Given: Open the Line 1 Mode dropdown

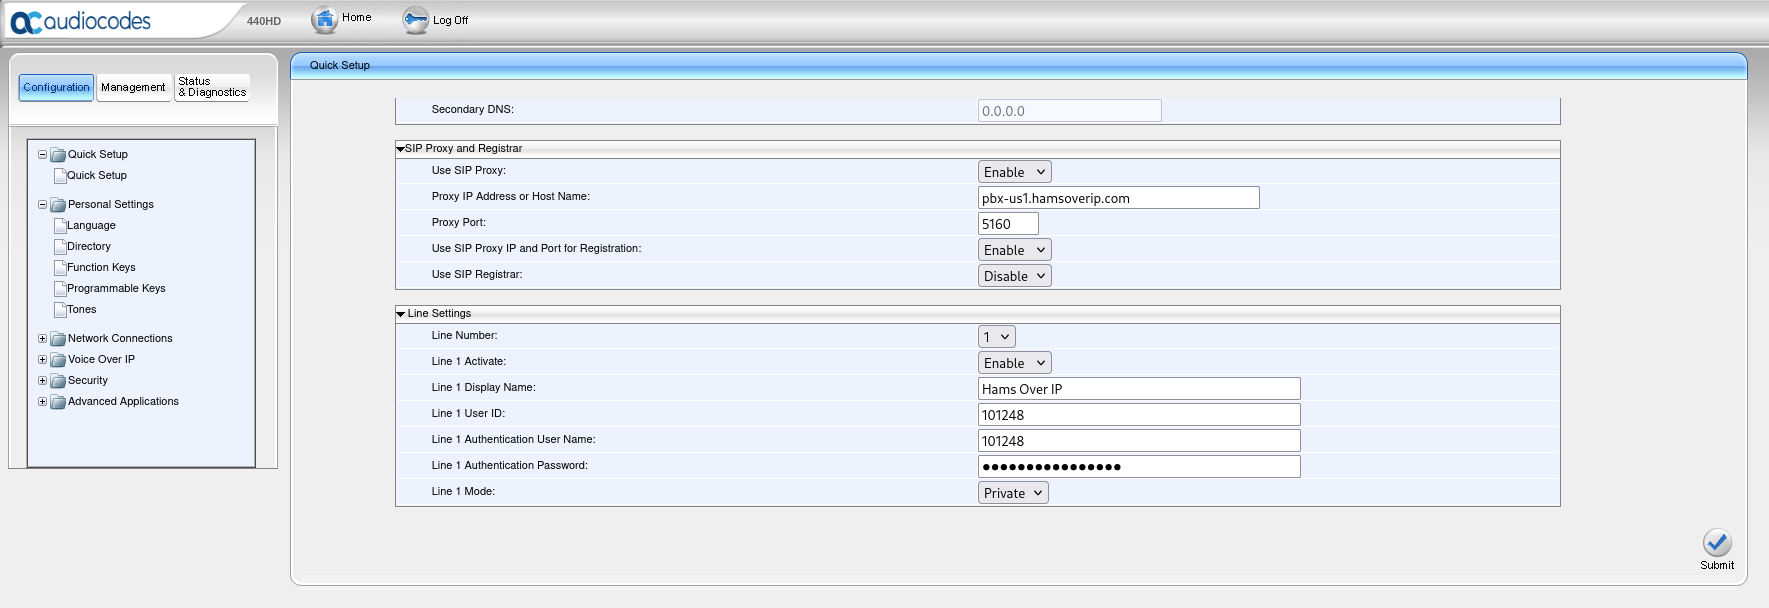Looking at the screenshot, I should (x=1012, y=493).
